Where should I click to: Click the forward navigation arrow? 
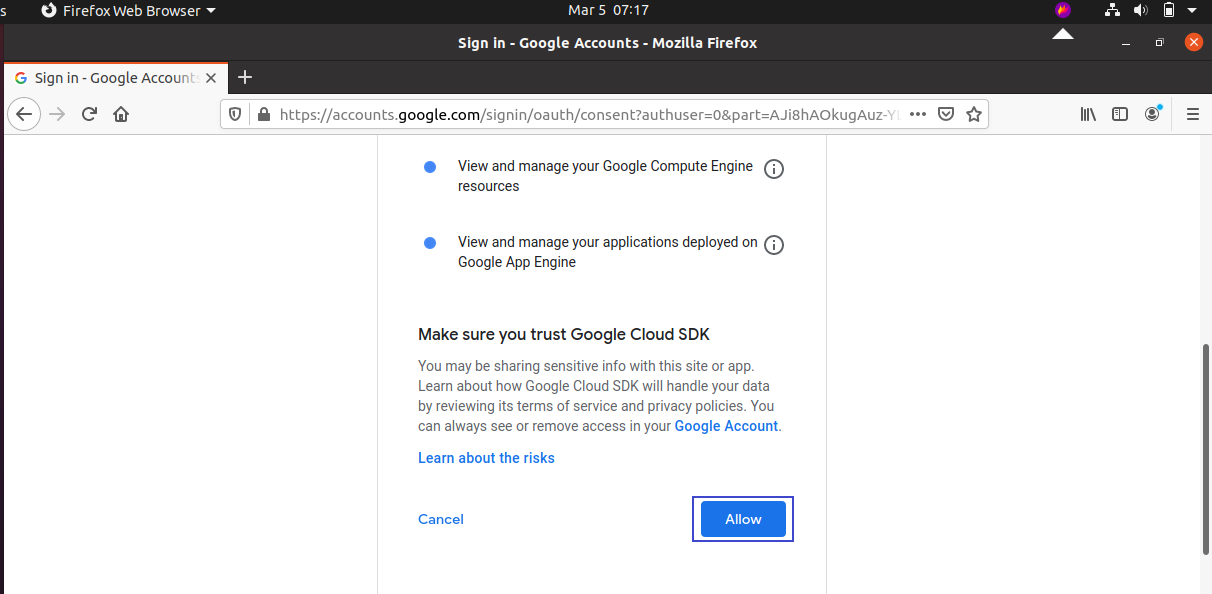tap(57, 114)
